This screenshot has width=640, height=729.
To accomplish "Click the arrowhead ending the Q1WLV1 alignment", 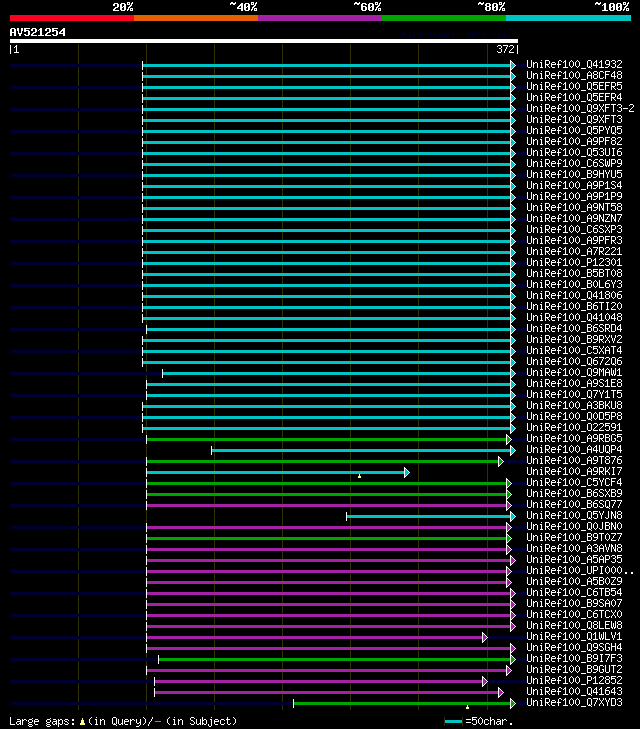I will click(485, 637).
